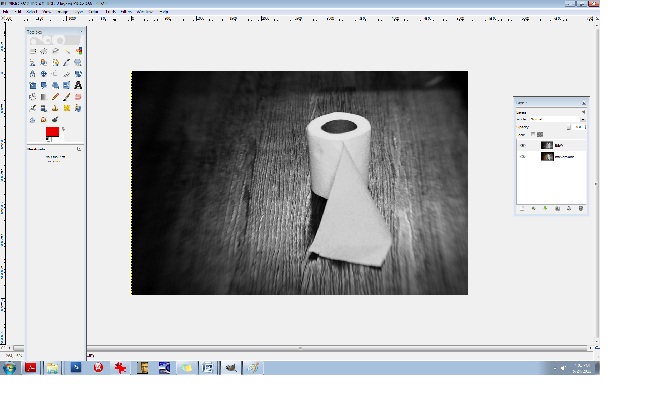The width and height of the screenshot is (650, 406).
Task: Open the tool options panel menu arrow
Action: click(x=81, y=149)
